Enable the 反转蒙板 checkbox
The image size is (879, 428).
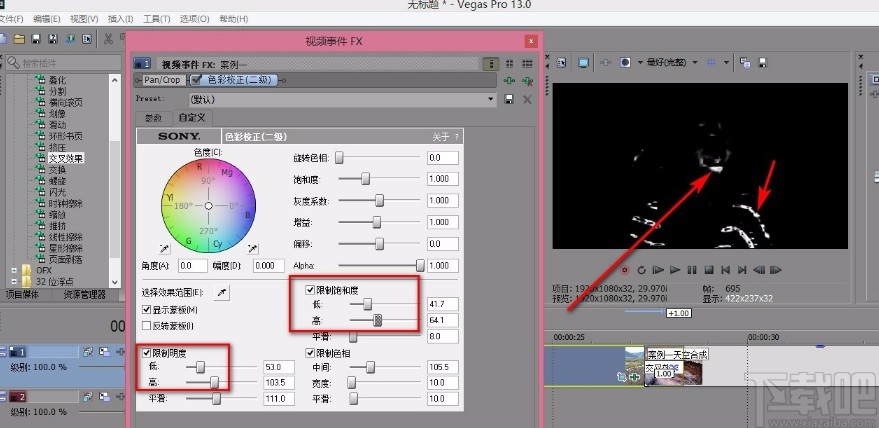(146, 325)
